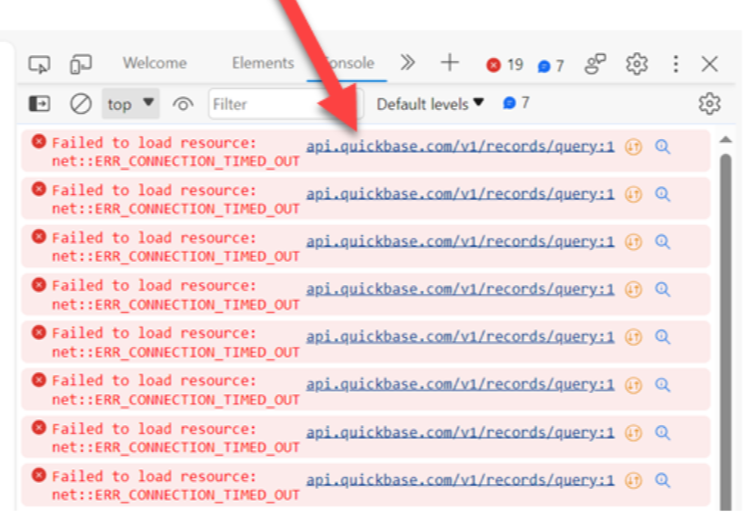Activate the inspect element picker tool
Screen dimensions: 747x523
[40, 64]
